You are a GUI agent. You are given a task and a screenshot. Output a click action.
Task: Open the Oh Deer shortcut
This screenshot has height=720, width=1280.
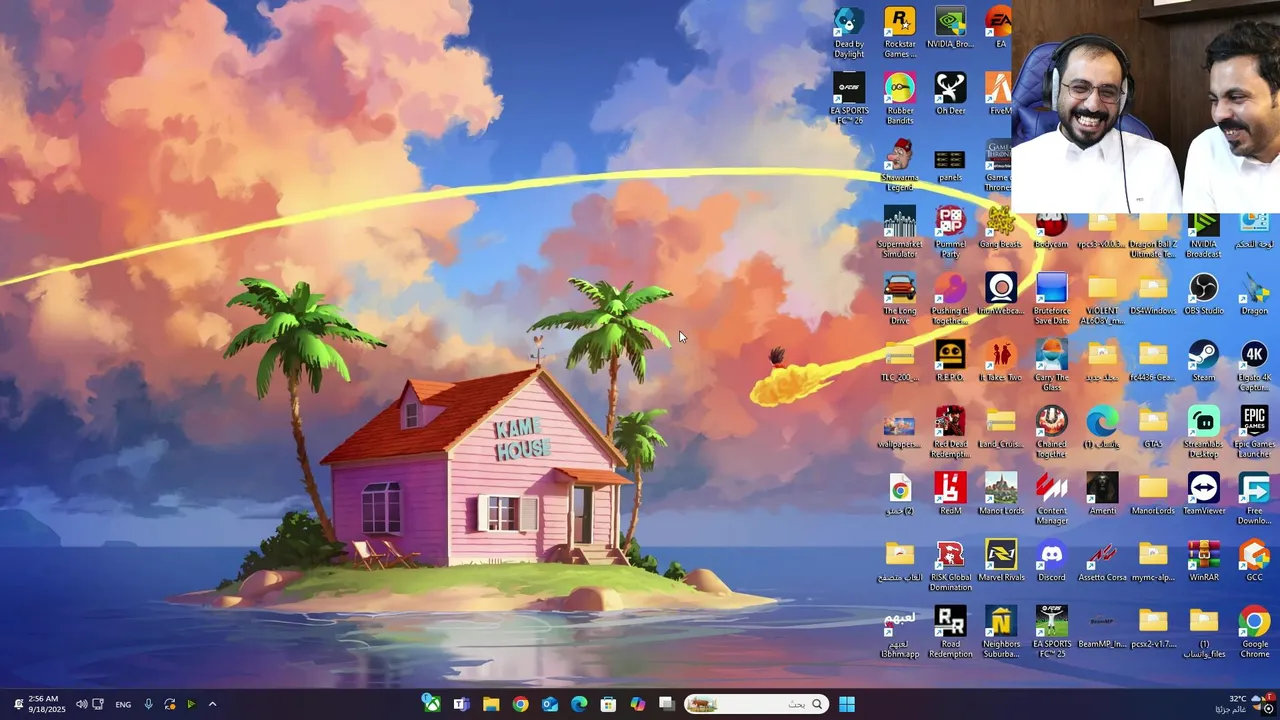point(950,94)
